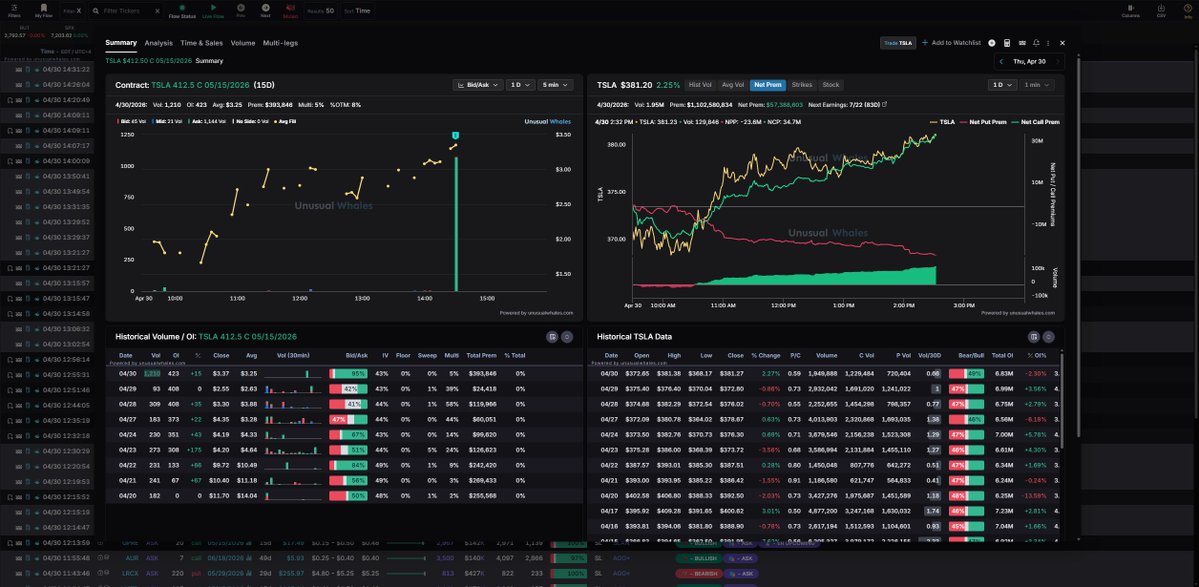
Task: Click the AUR ticker in flow list
Action: 132,558
